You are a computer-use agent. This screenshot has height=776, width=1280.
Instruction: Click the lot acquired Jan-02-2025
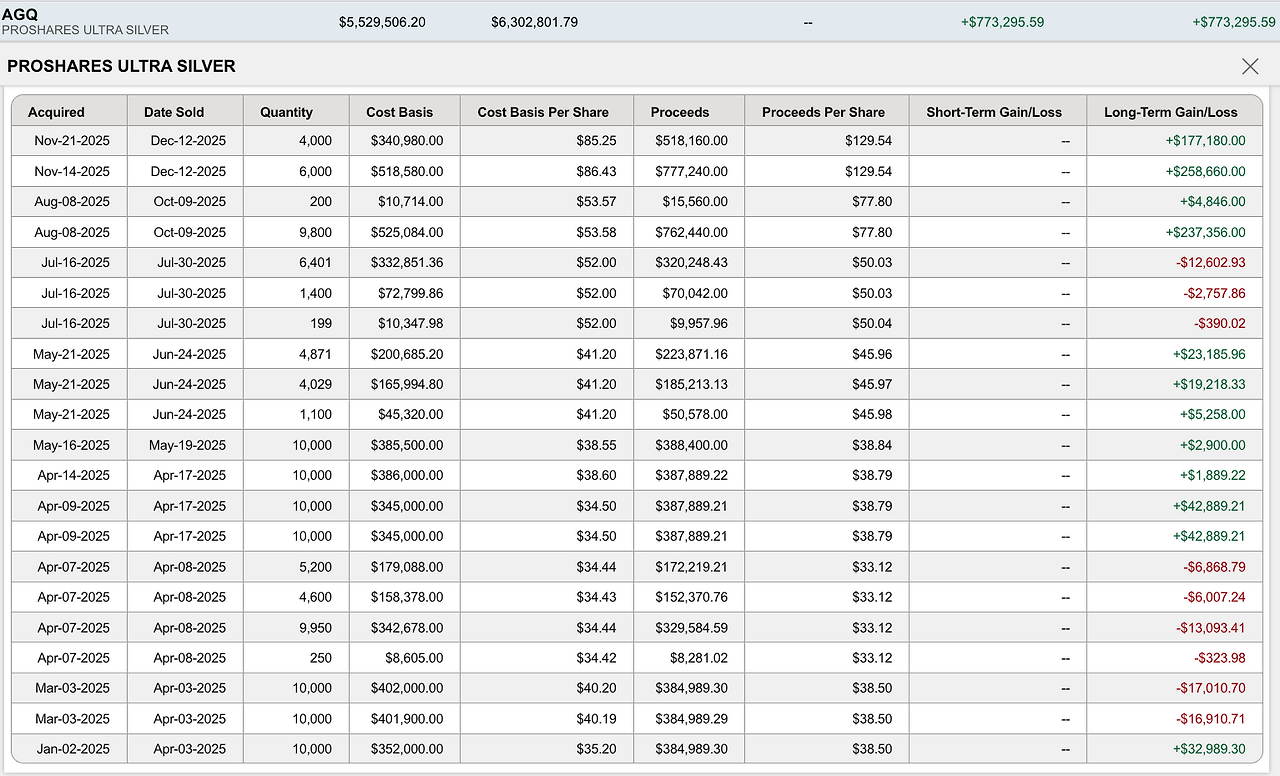(67, 749)
